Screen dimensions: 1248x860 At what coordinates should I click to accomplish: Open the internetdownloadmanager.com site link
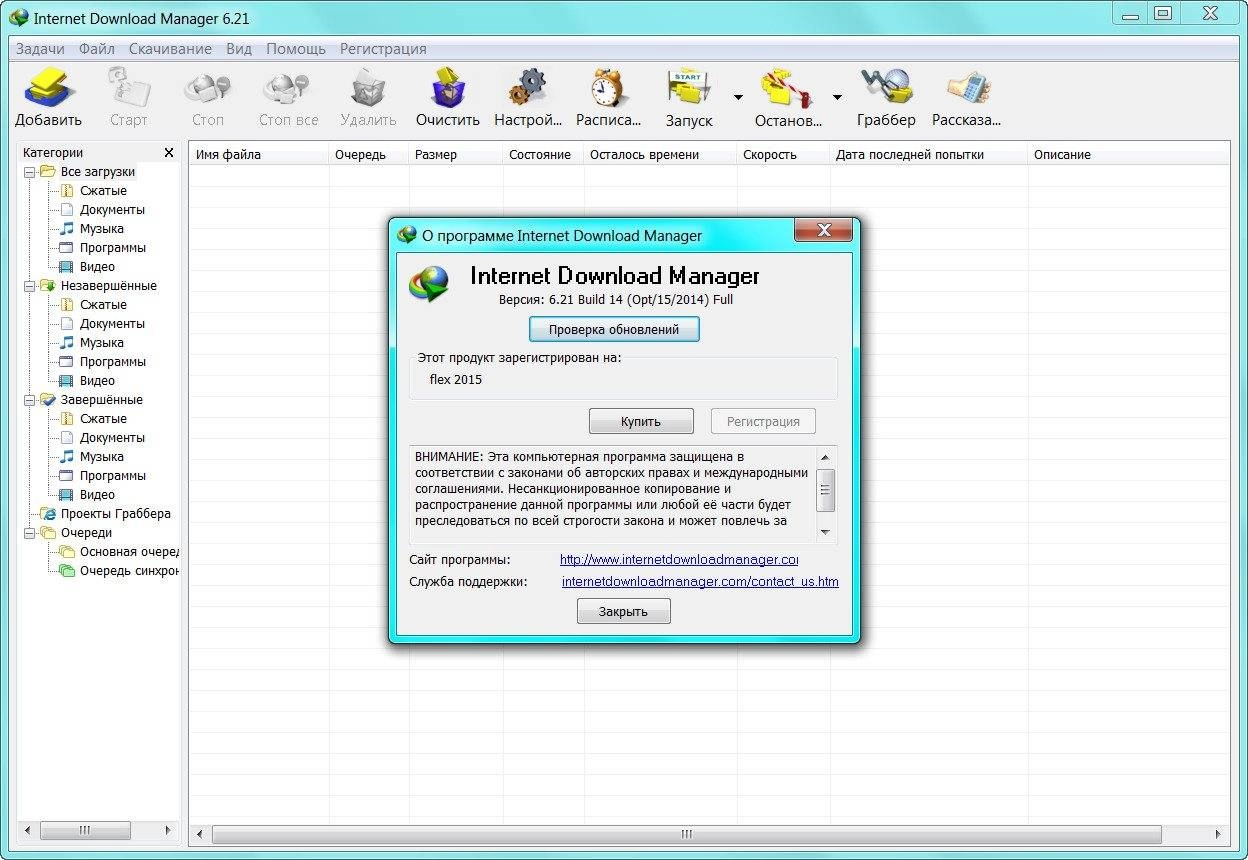679,560
